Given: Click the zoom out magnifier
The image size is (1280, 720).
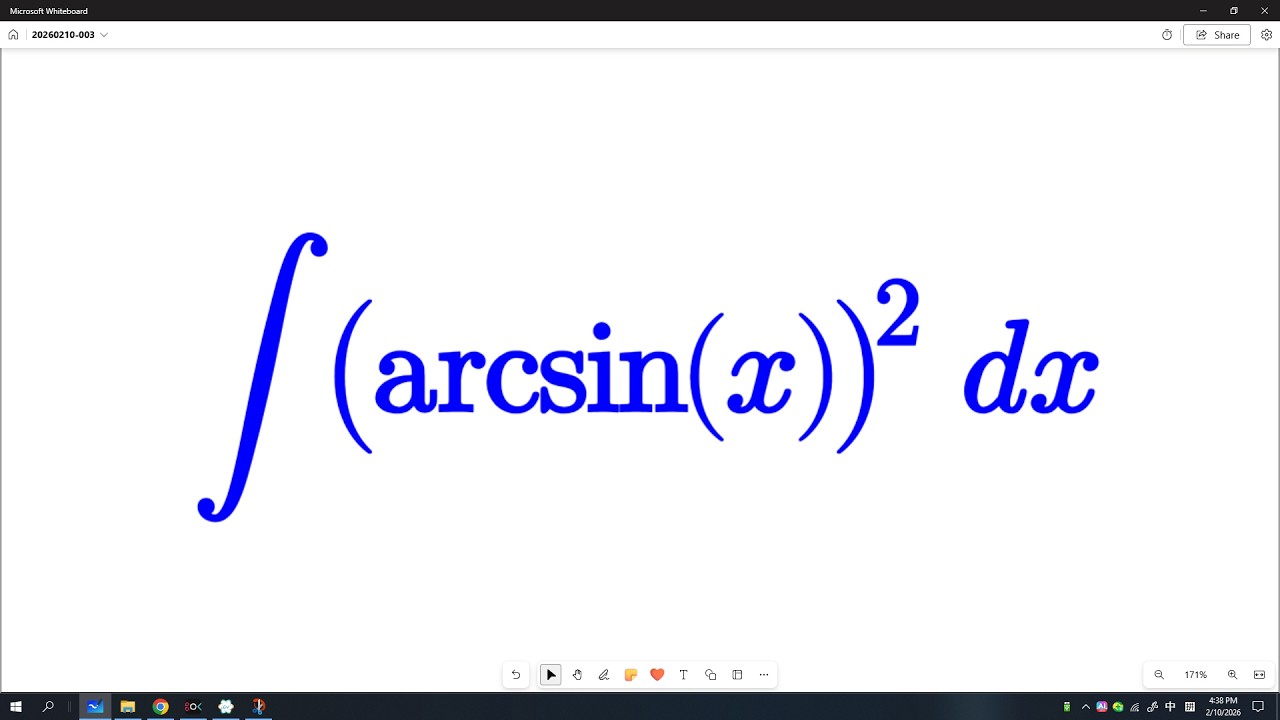Looking at the screenshot, I should [x=1159, y=675].
